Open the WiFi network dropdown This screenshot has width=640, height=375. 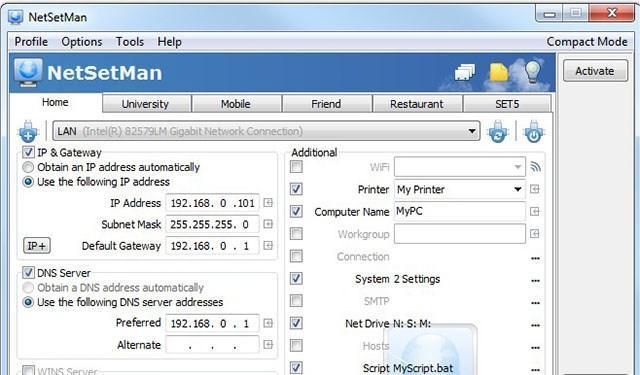pos(460,166)
